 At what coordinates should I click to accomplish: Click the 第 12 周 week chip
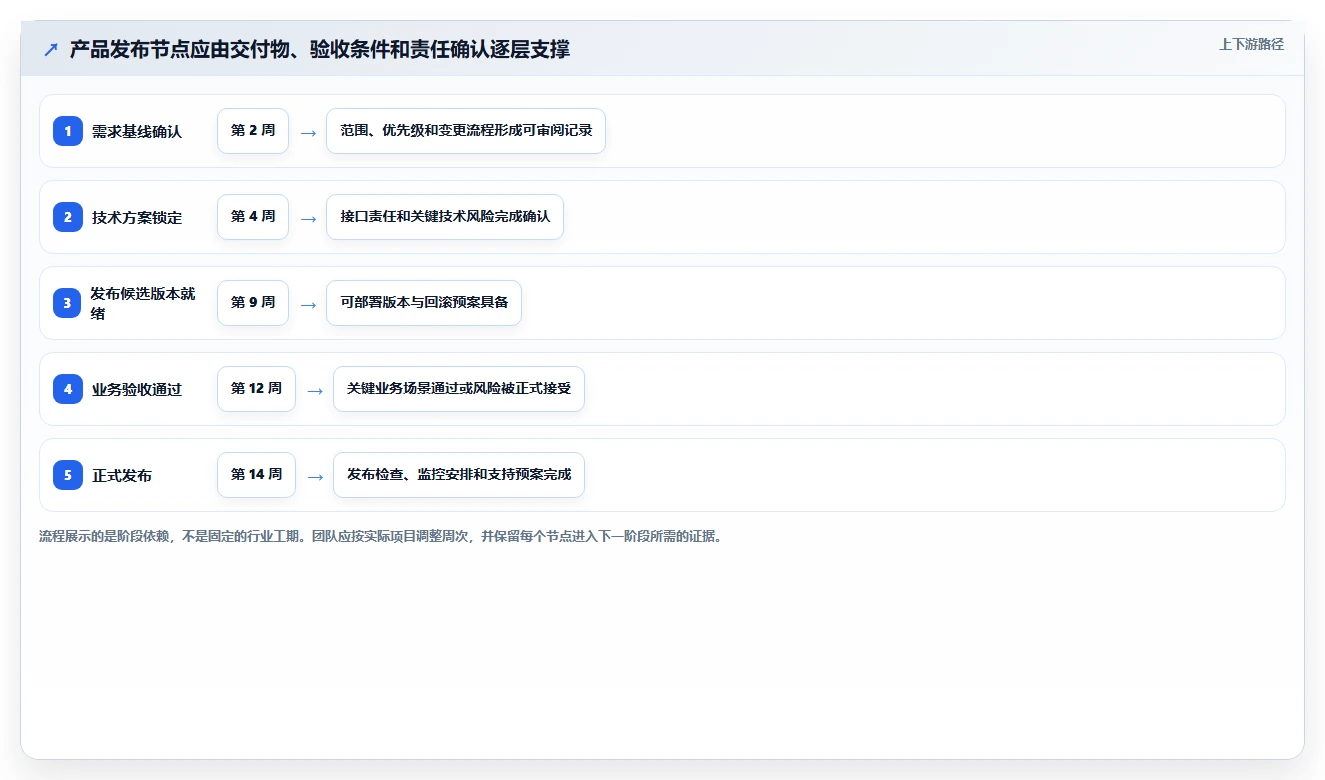pyautogui.click(x=256, y=389)
